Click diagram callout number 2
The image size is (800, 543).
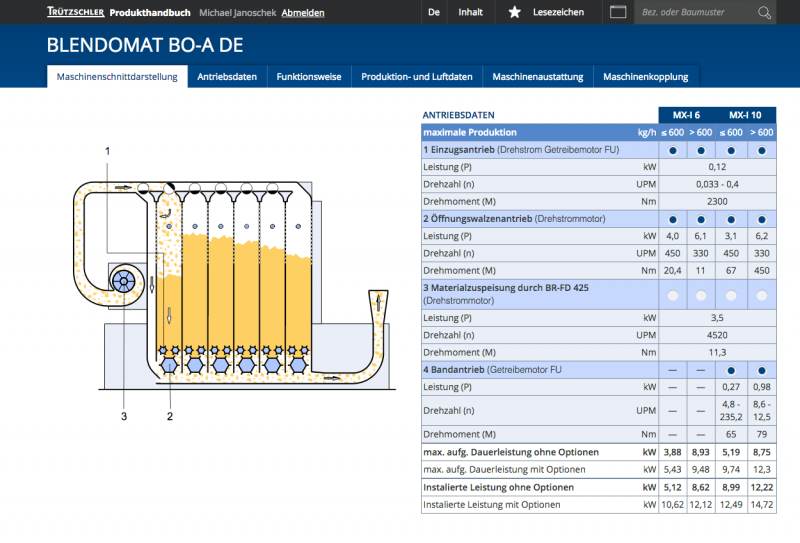(170, 416)
